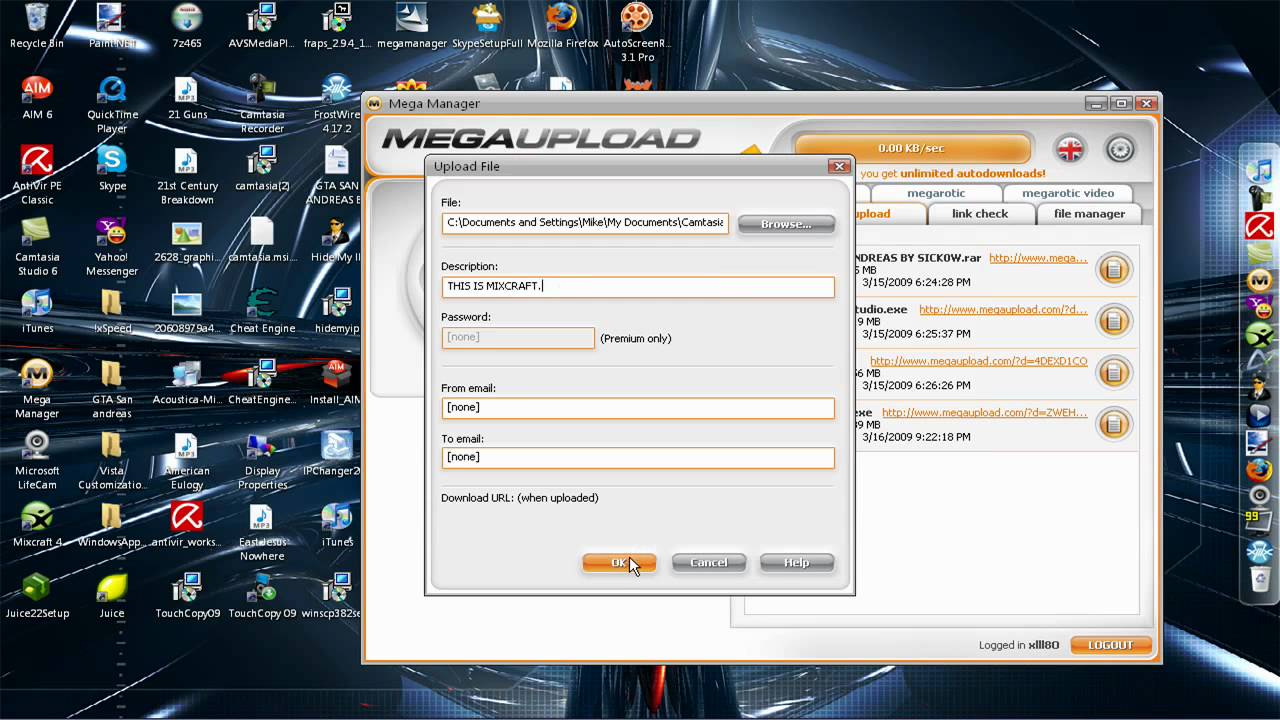The image size is (1280, 720).
Task: Switch to the megarotic video tab
Action: click(x=1067, y=193)
